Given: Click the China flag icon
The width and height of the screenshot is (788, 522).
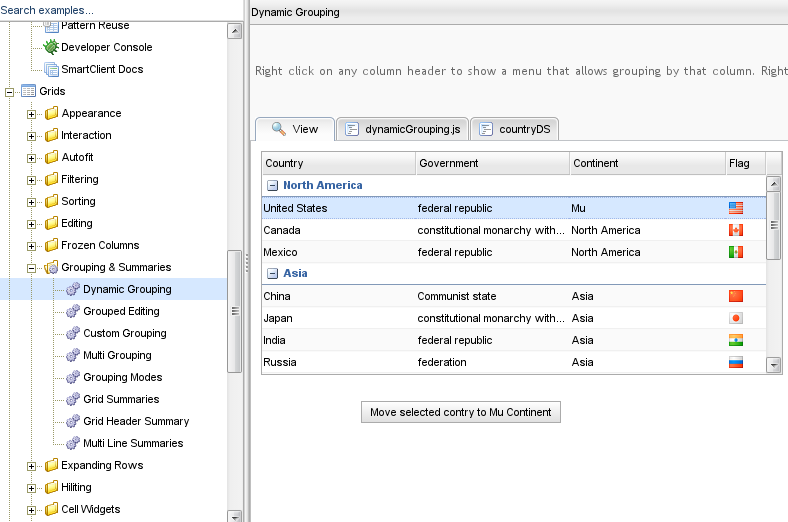Looking at the screenshot, I should click(736, 296).
